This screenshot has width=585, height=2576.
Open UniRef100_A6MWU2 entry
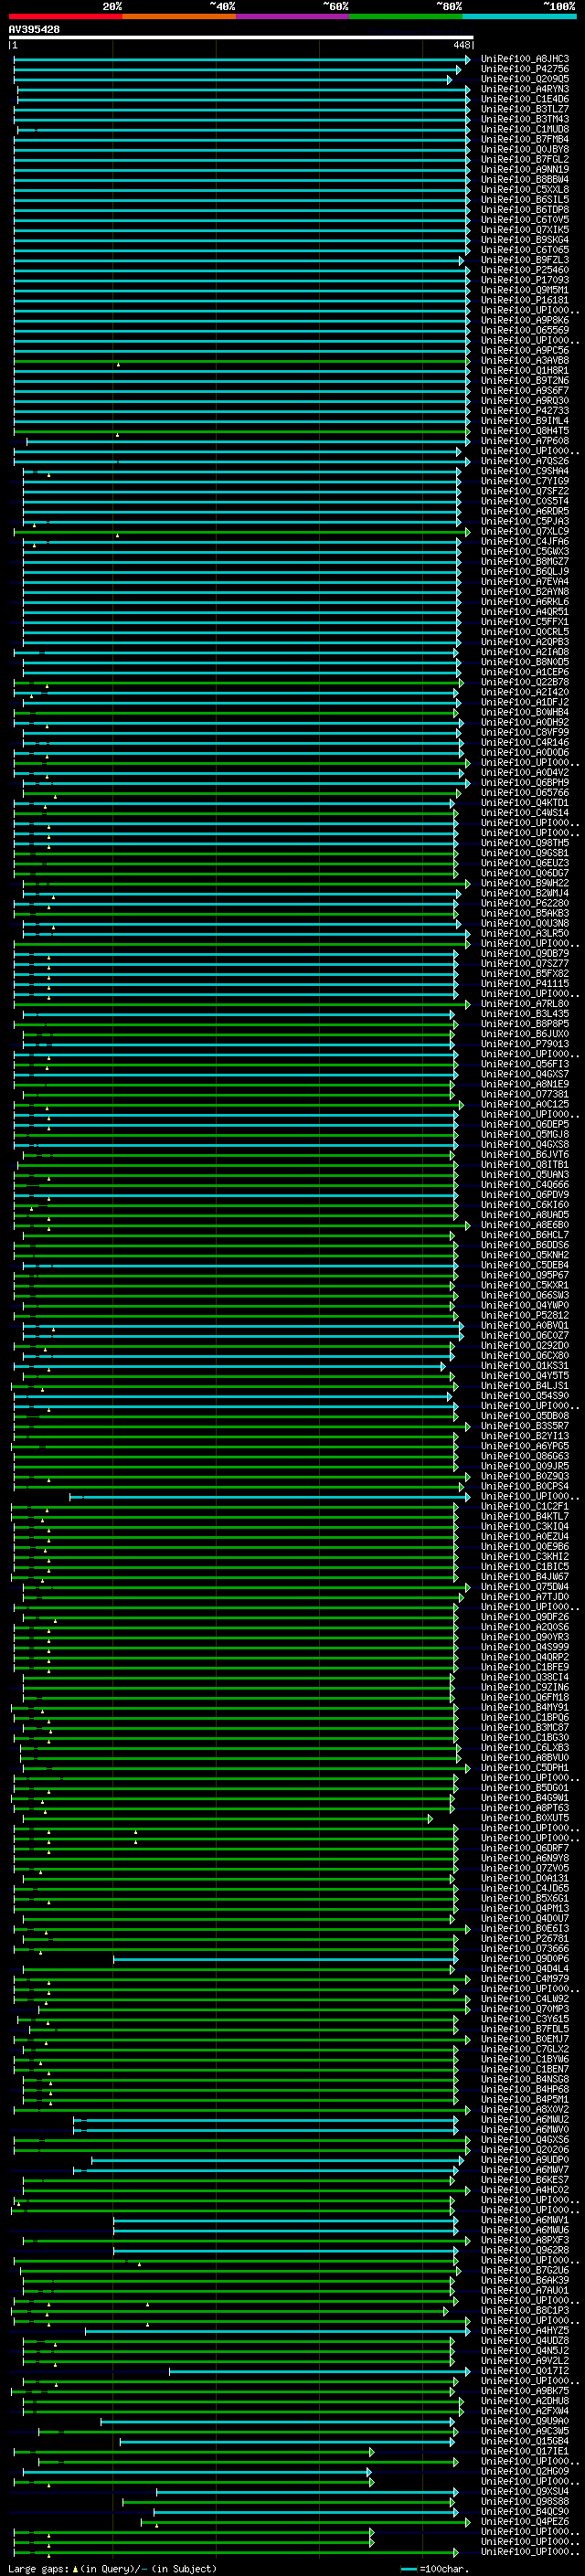coord(525,2120)
